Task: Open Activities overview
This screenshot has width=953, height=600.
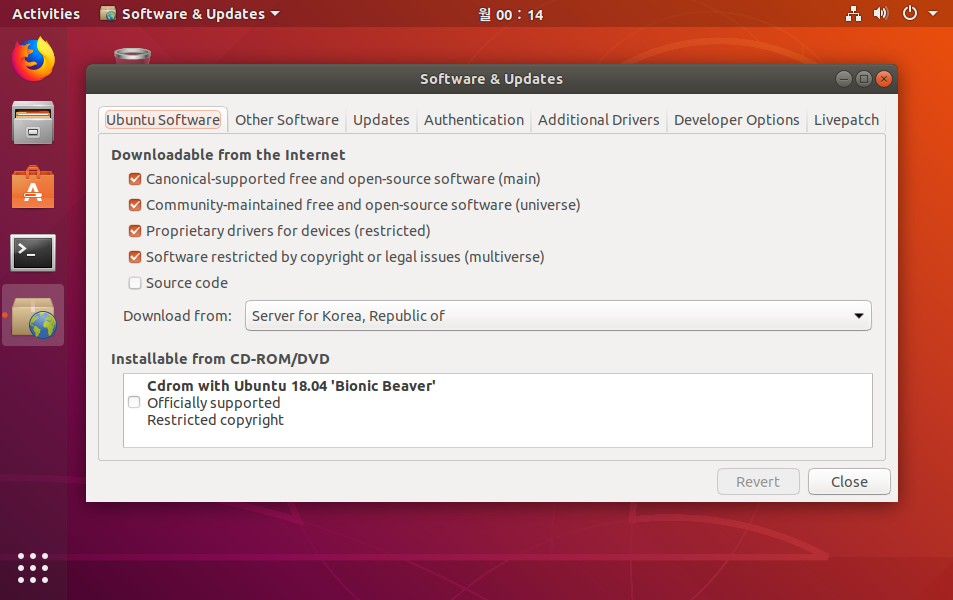Action: point(46,13)
